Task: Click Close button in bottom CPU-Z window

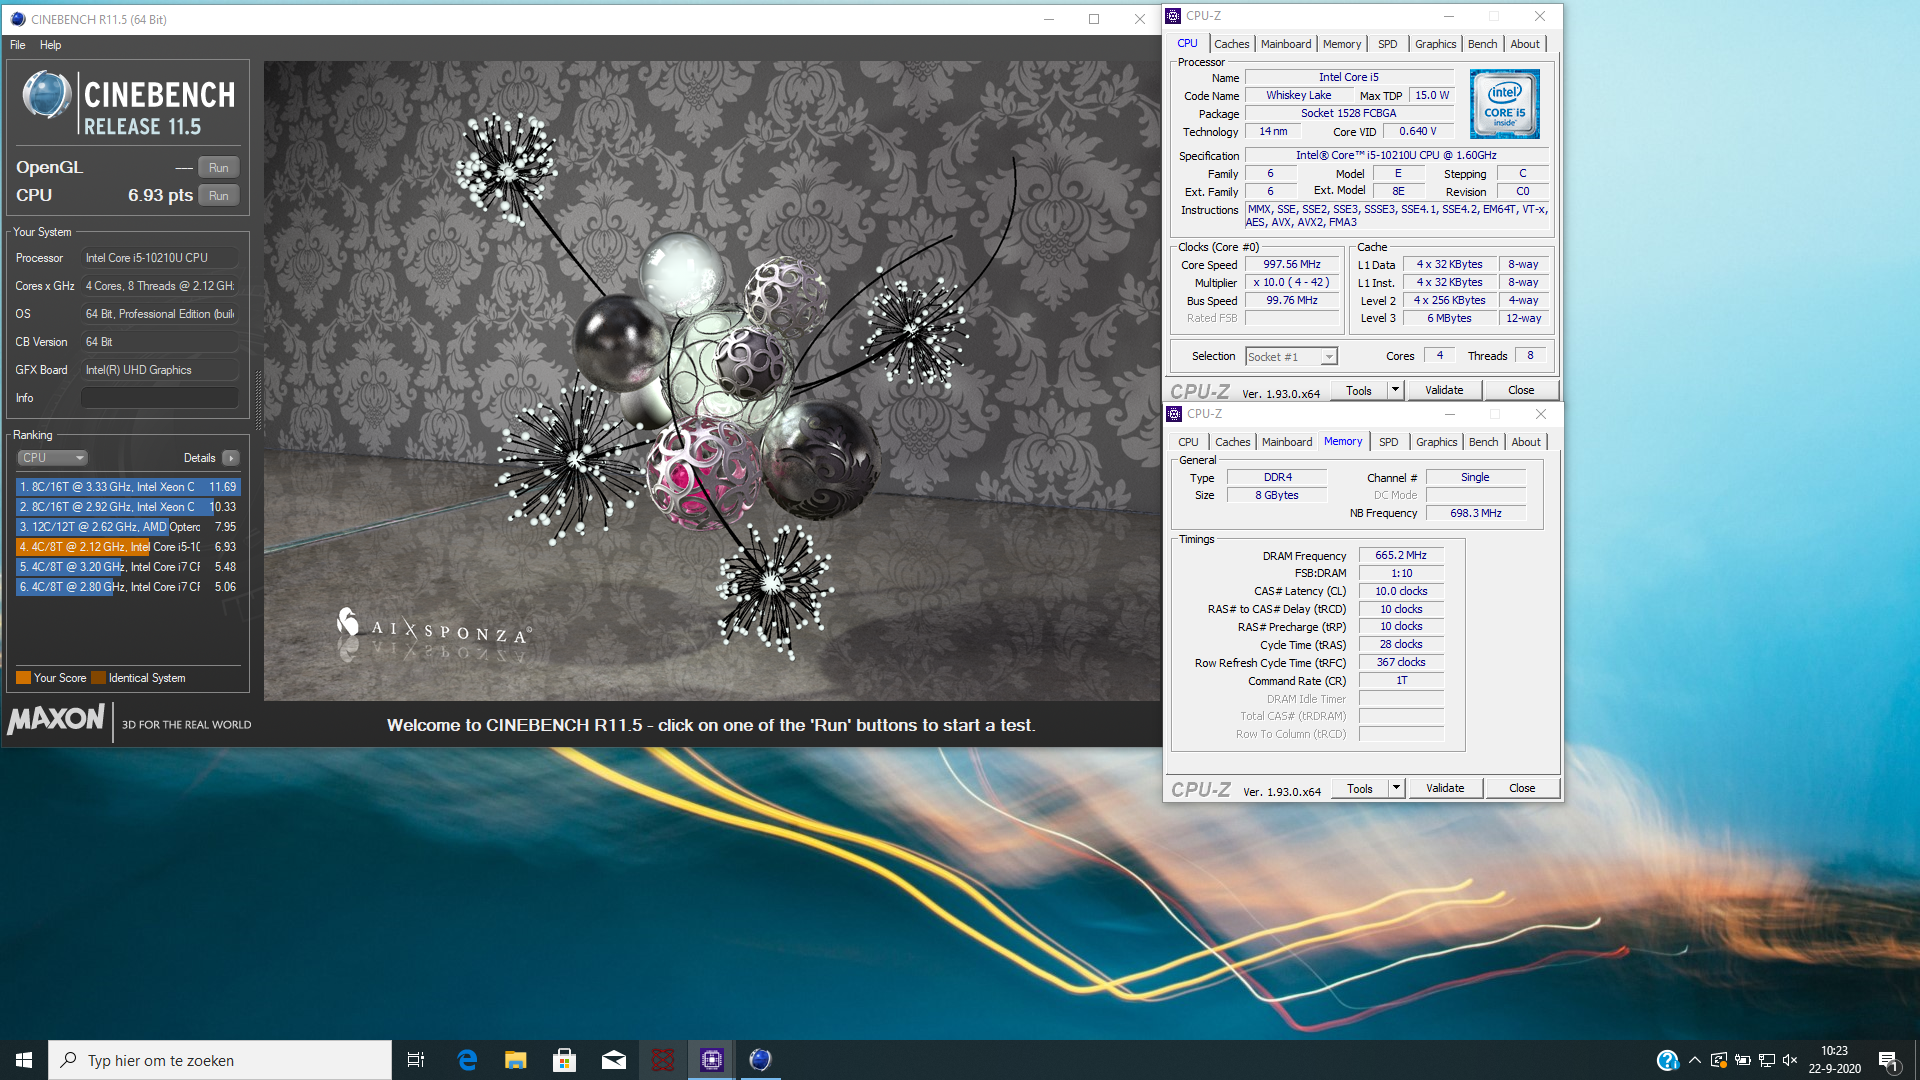Action: [1522, 789]
